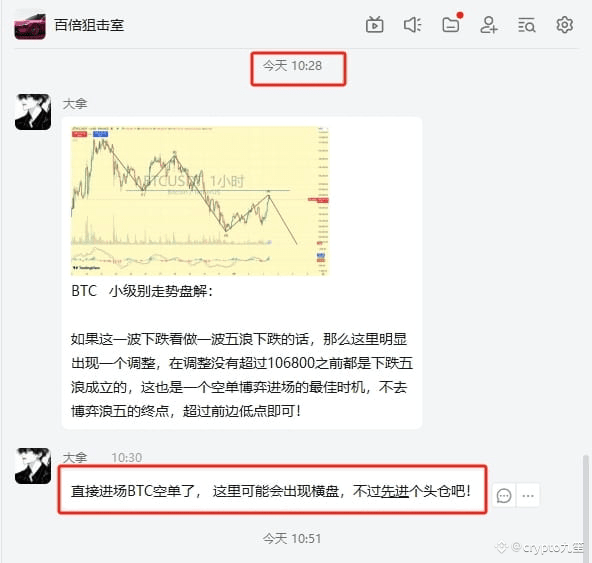The height and width of the screenshot is (563, 592).
Task: Click the speaker announcement icon
Action: (413, 25)
